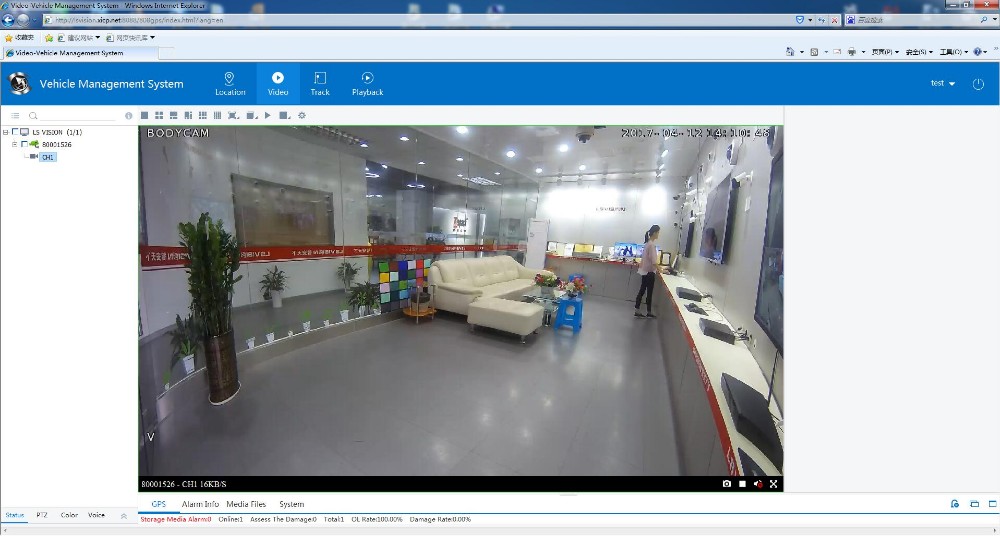Select layout with one wide and two small panes
Viewport: 1000px width, 536px height.
coord(173,115)
